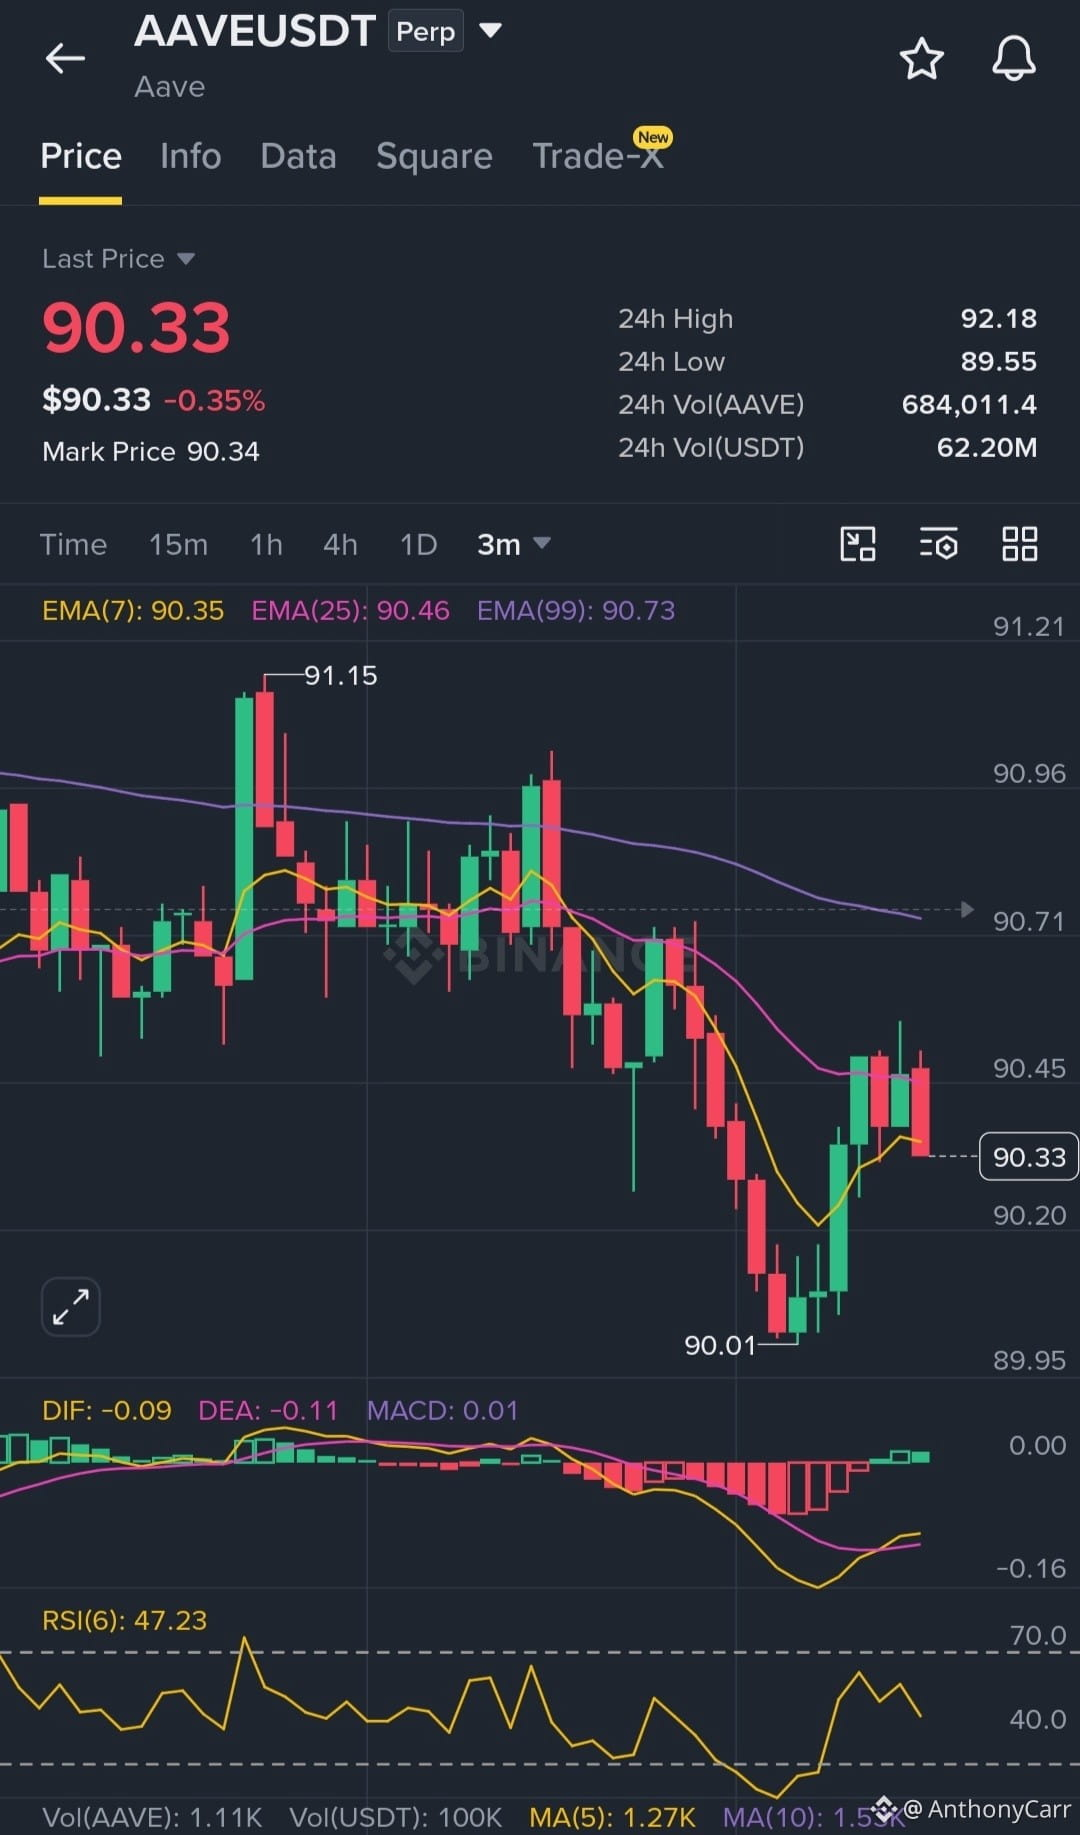Switch to the Data tab
The image size is (1080, 1835).
coord(298,157)
